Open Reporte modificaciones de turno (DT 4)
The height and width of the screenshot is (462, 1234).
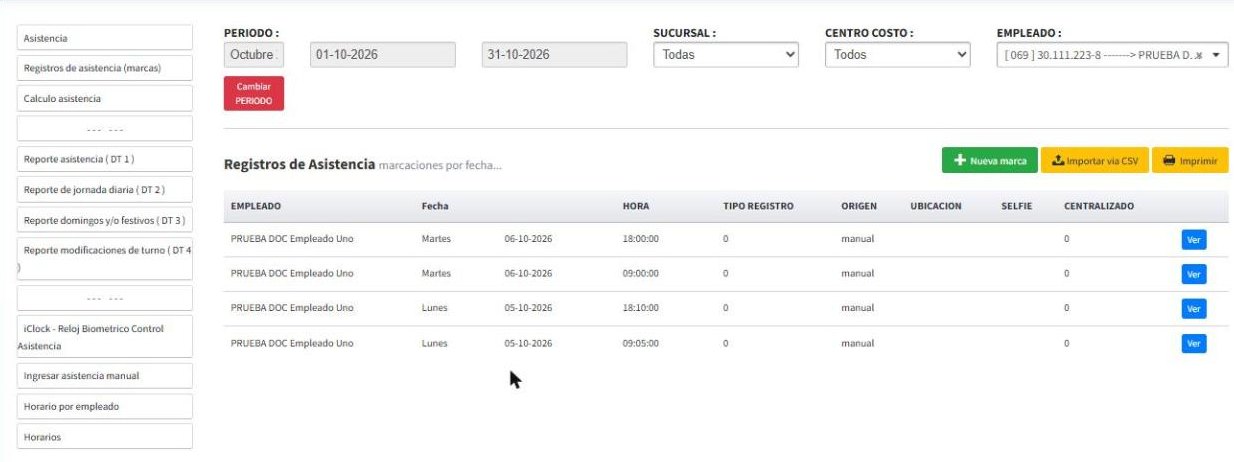click(105, 258)
